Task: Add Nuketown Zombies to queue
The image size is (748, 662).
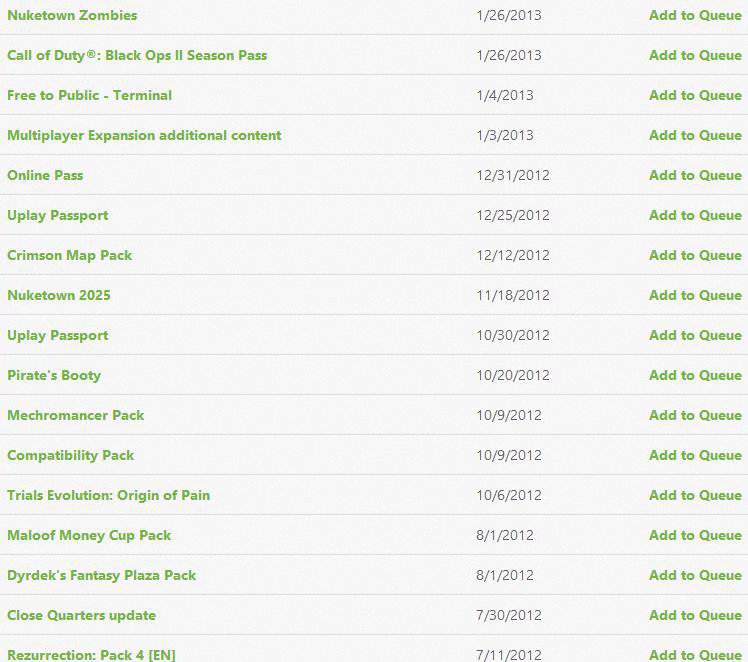Action: pos(695,15)
